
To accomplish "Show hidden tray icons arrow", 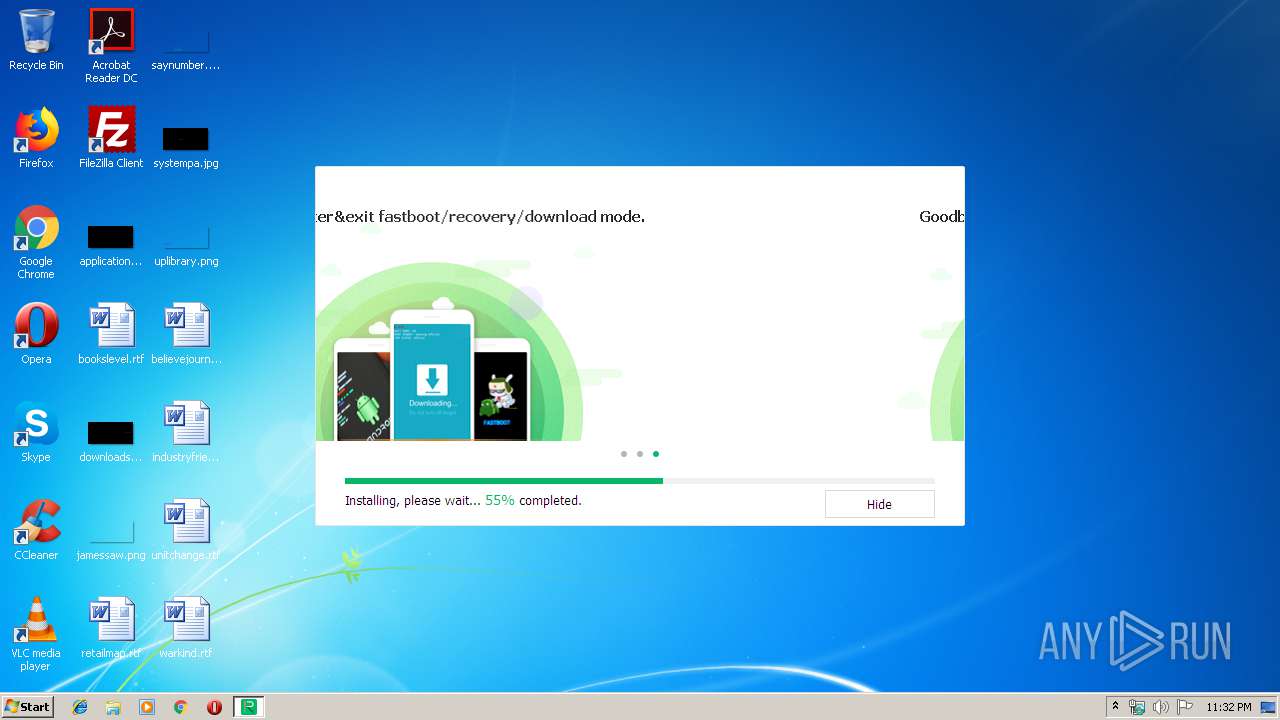I will [1115, 707].
